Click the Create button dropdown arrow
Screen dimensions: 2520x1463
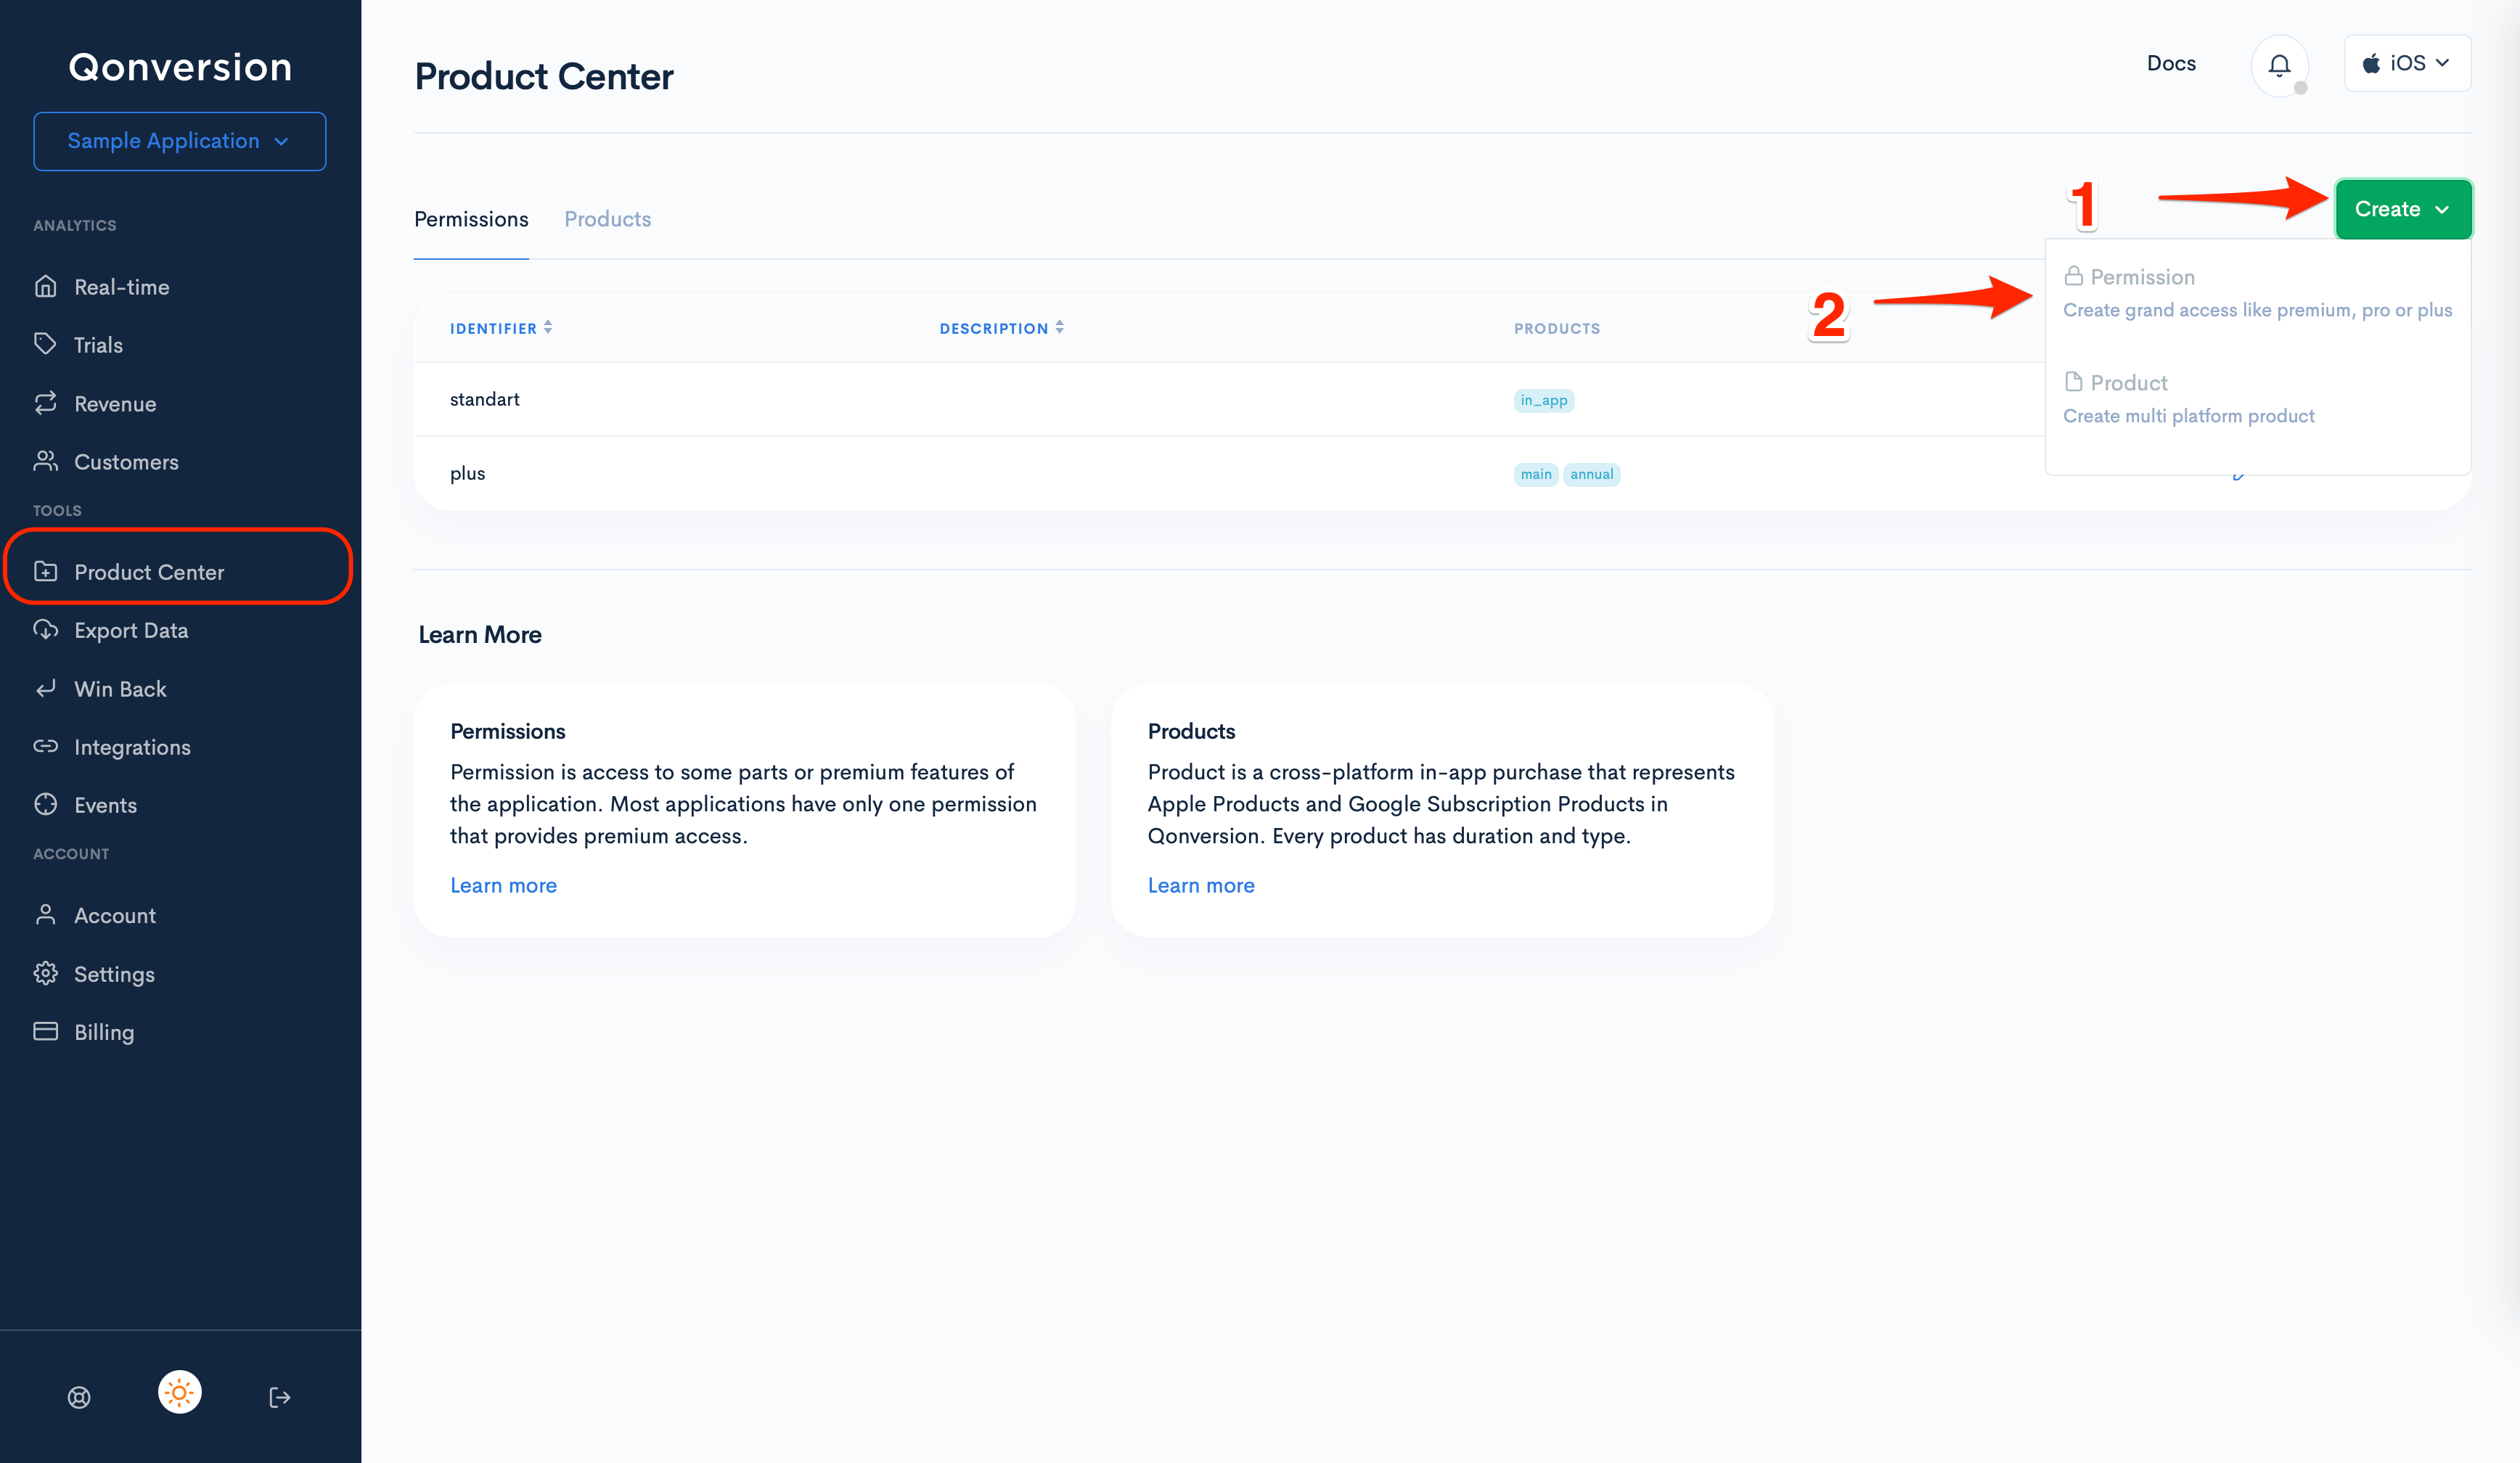tap(2443, 209)
